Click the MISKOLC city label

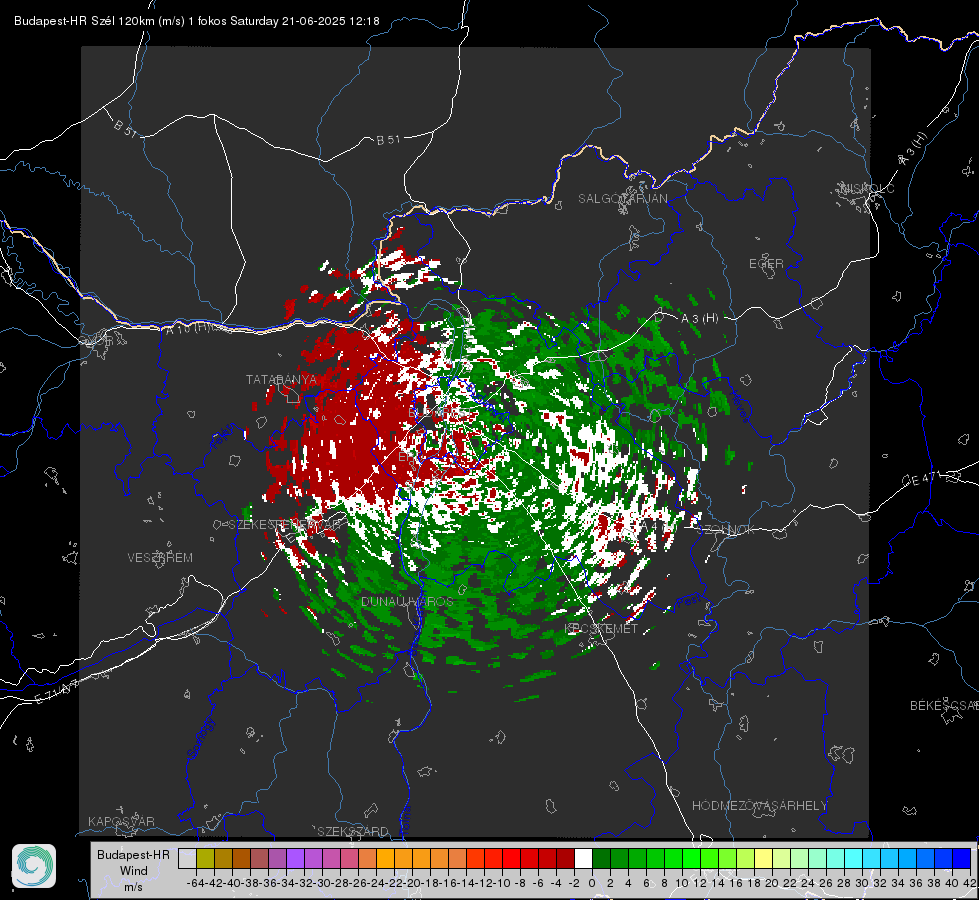point(867,189)
